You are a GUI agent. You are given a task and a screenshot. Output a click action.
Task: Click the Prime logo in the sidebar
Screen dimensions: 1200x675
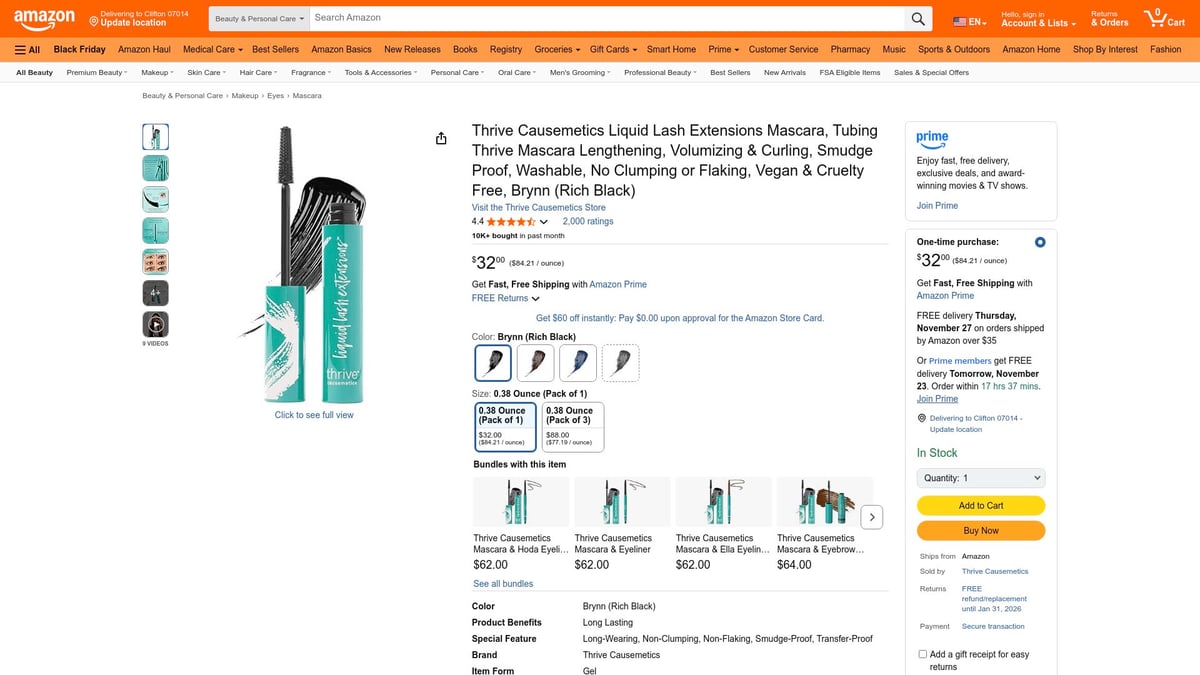tap(932, 140)
